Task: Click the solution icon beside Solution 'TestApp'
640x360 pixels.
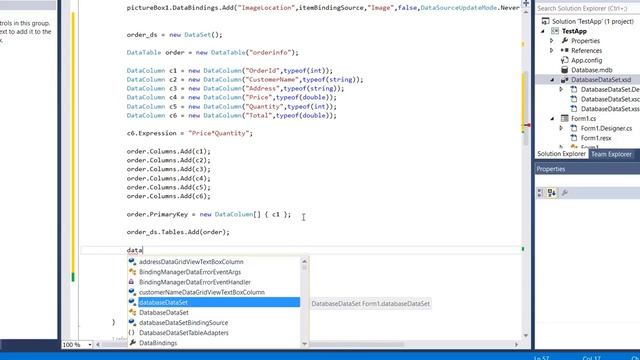Action: (545, 21)
